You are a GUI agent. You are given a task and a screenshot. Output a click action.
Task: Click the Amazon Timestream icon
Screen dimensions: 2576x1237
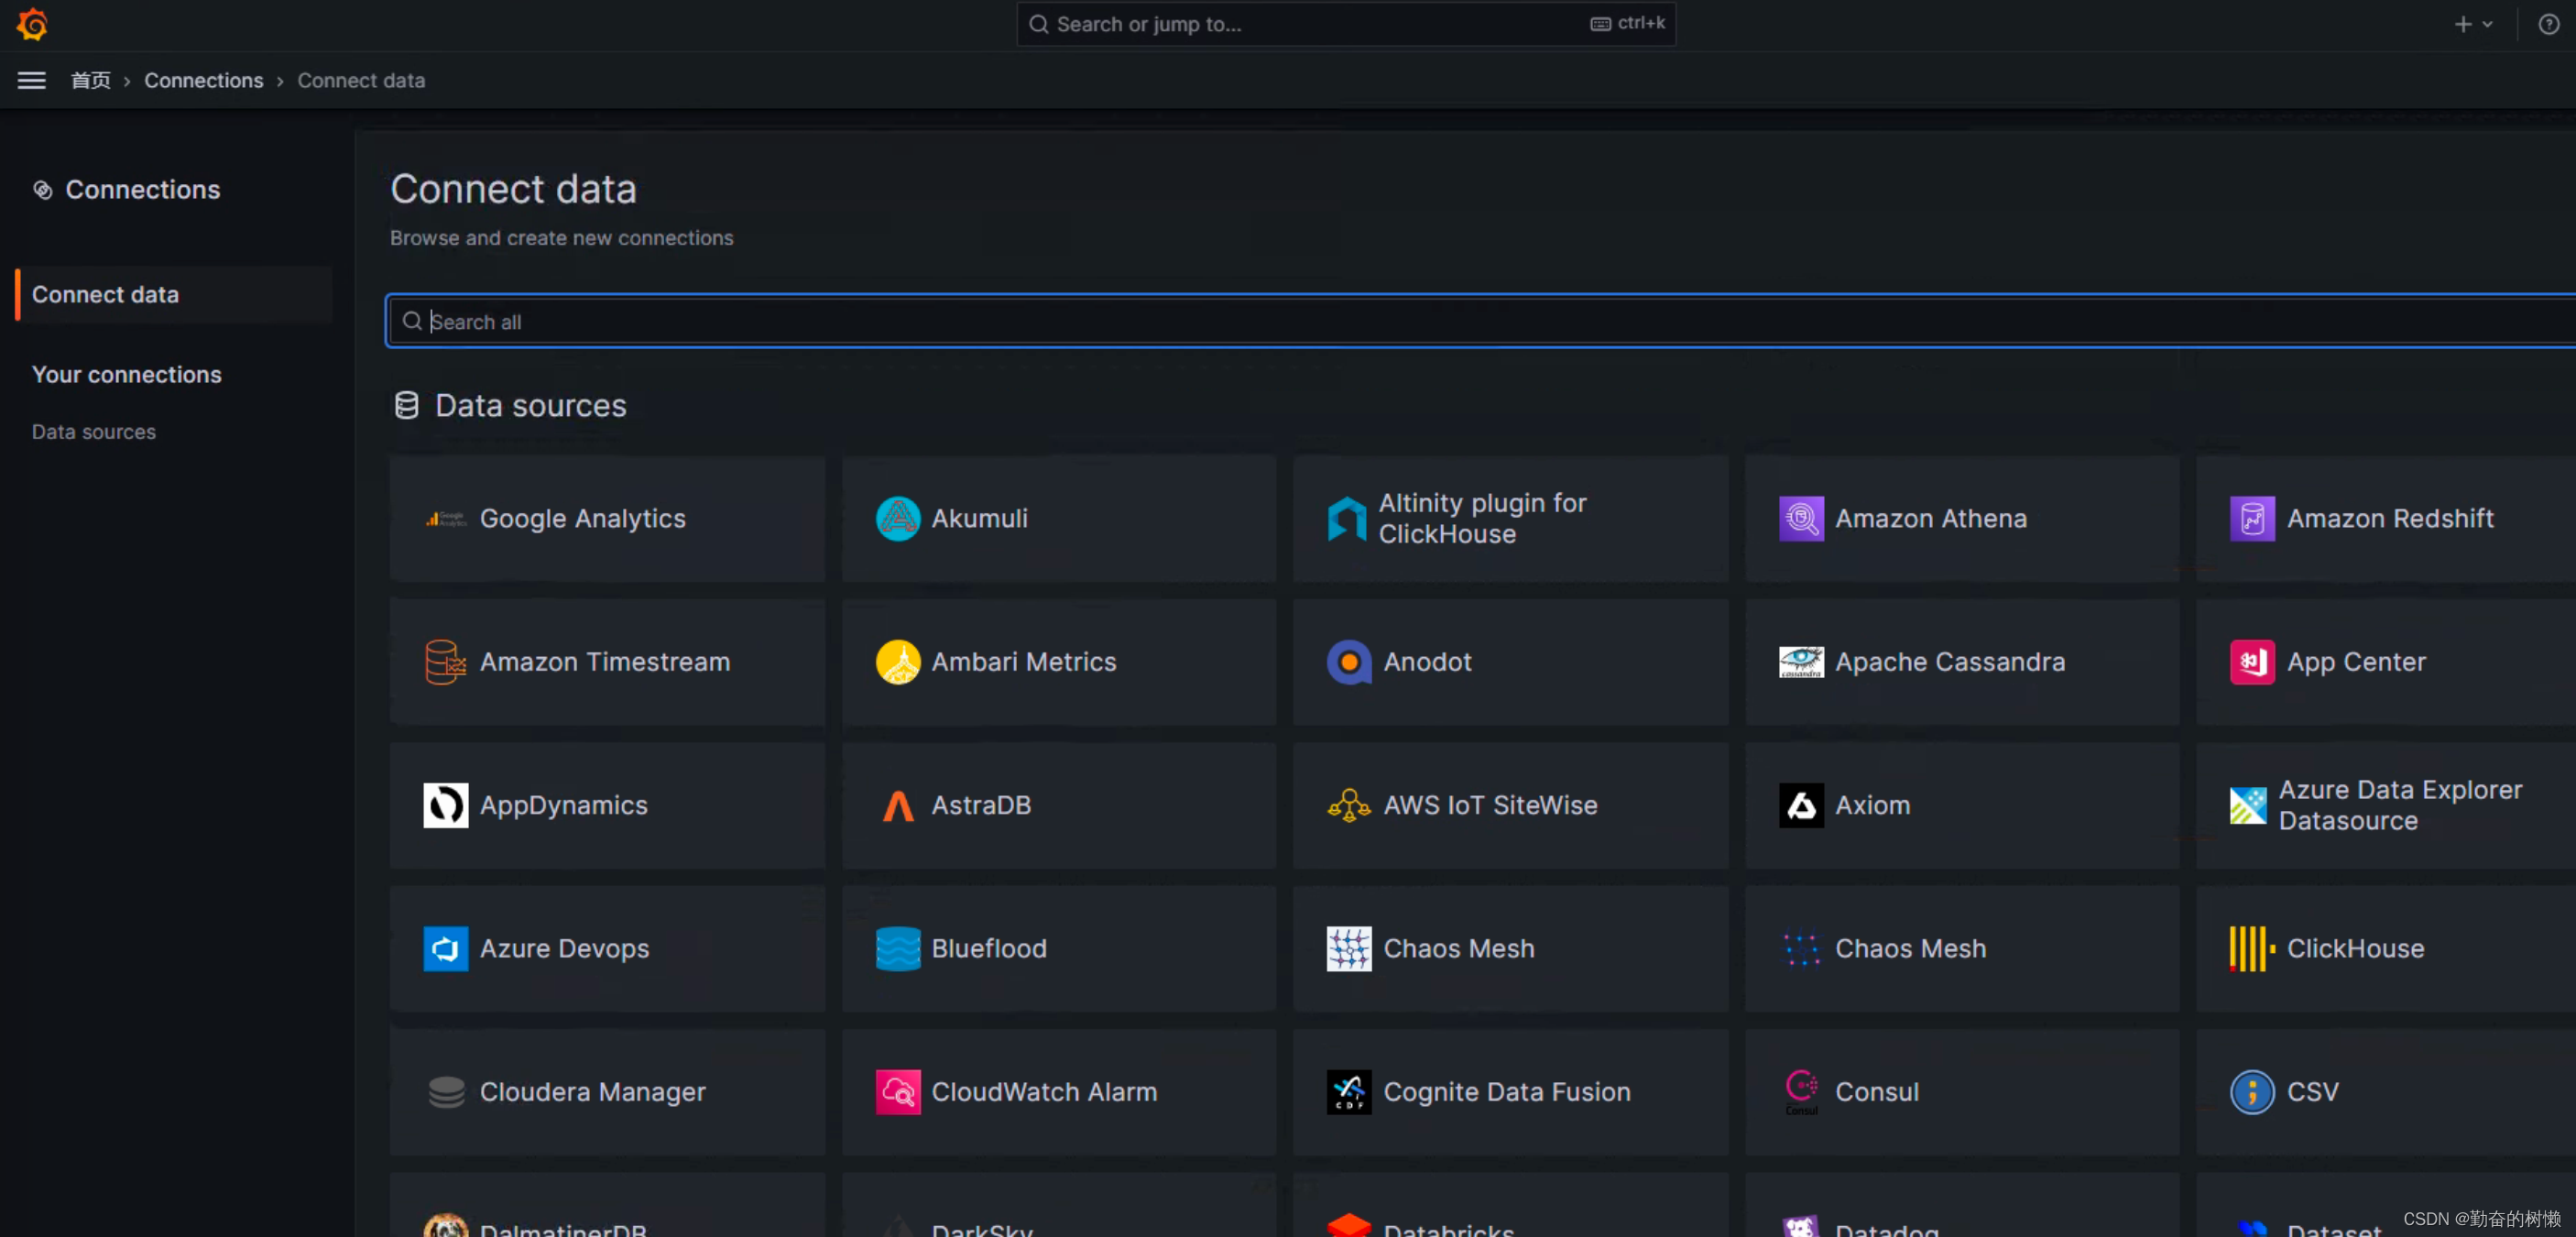click(446, 662)
